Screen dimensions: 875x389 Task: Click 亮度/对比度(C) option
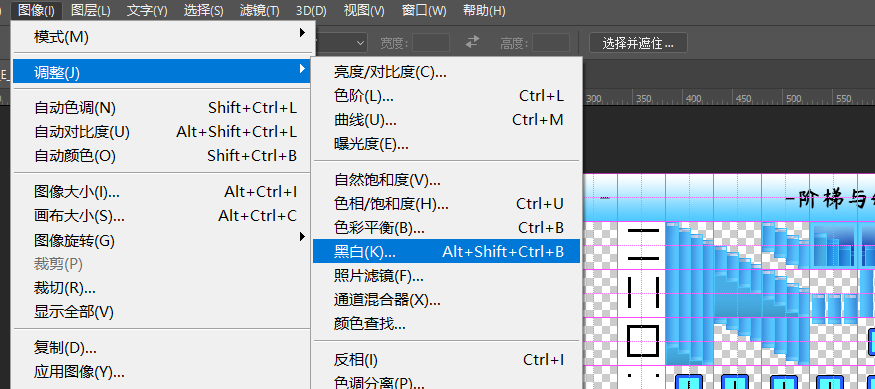[446, 71]
